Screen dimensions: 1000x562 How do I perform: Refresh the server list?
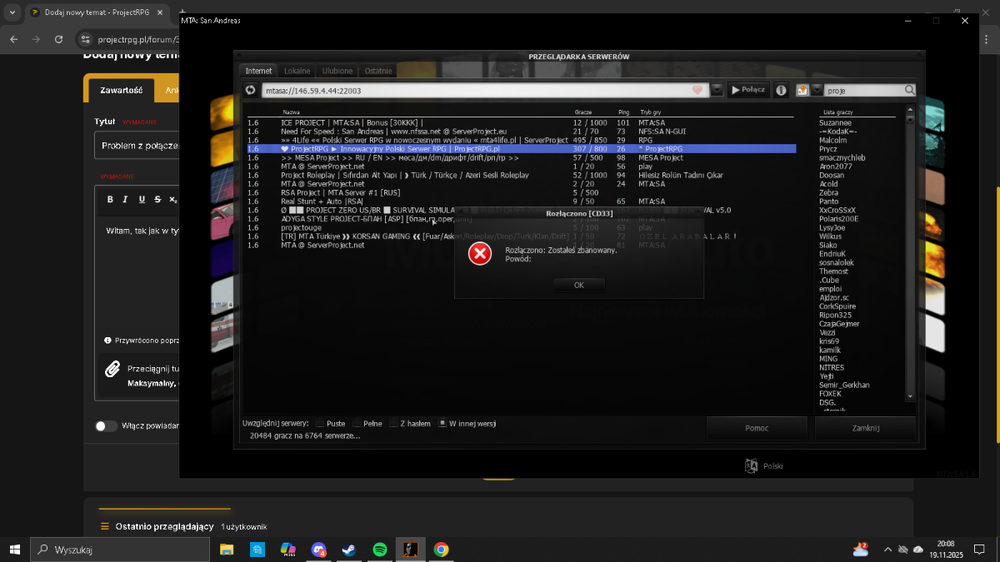point(250,90)
